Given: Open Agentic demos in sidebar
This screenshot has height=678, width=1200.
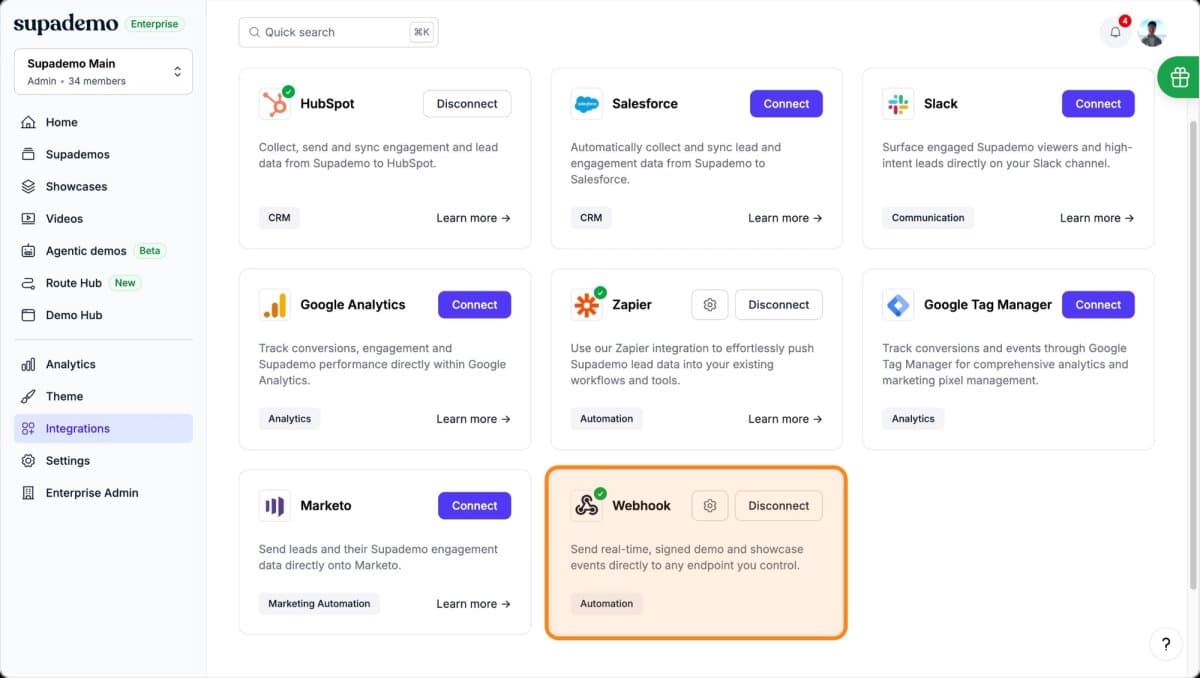Looking at the screenshot, I should 104,251.
